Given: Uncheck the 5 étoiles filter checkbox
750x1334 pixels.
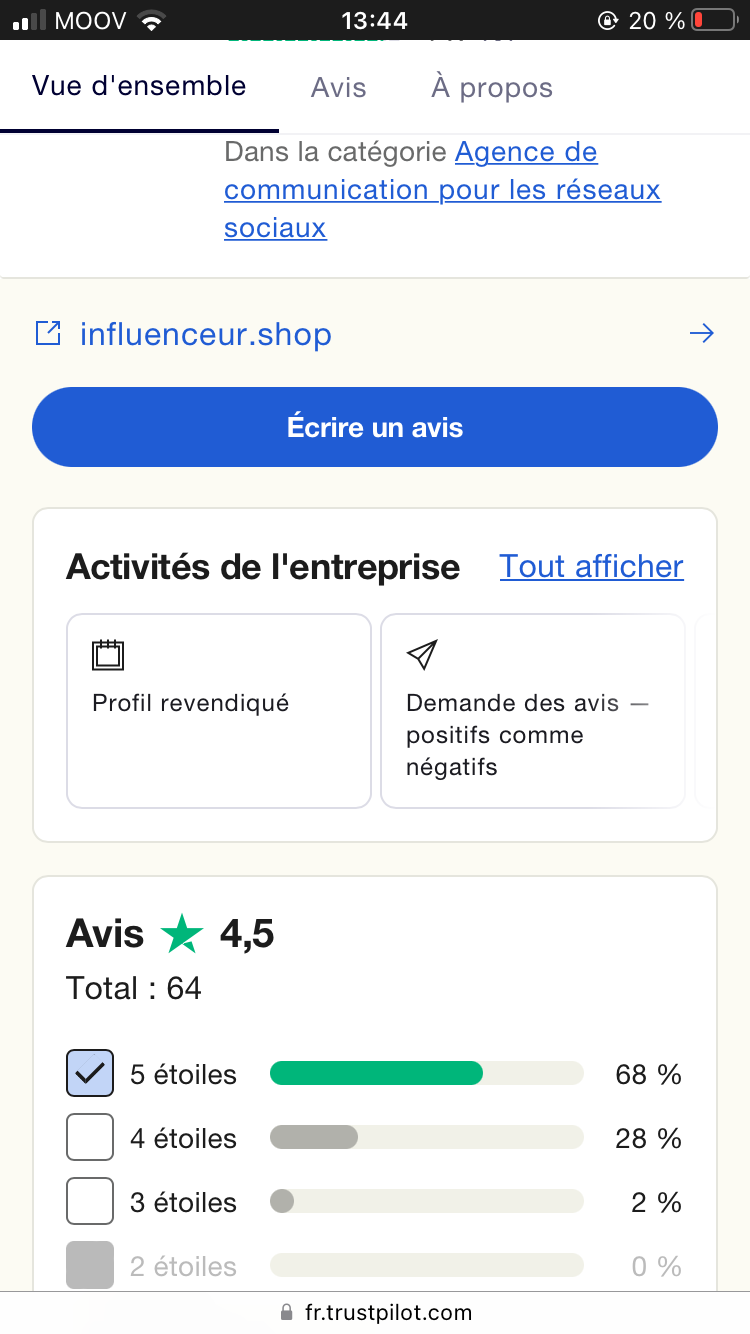Looking at the screenshot, I should point(90,1074).
